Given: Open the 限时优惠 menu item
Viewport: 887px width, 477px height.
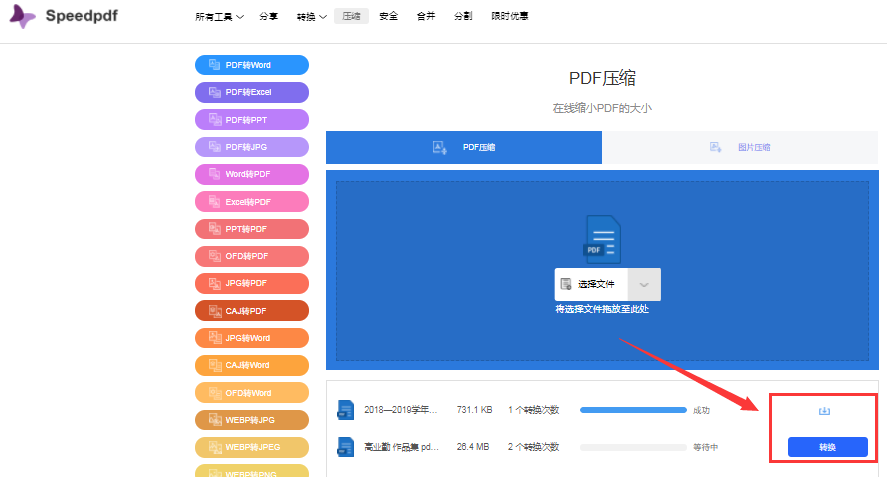Looking at the screenshot, I should tap(510, 16).
